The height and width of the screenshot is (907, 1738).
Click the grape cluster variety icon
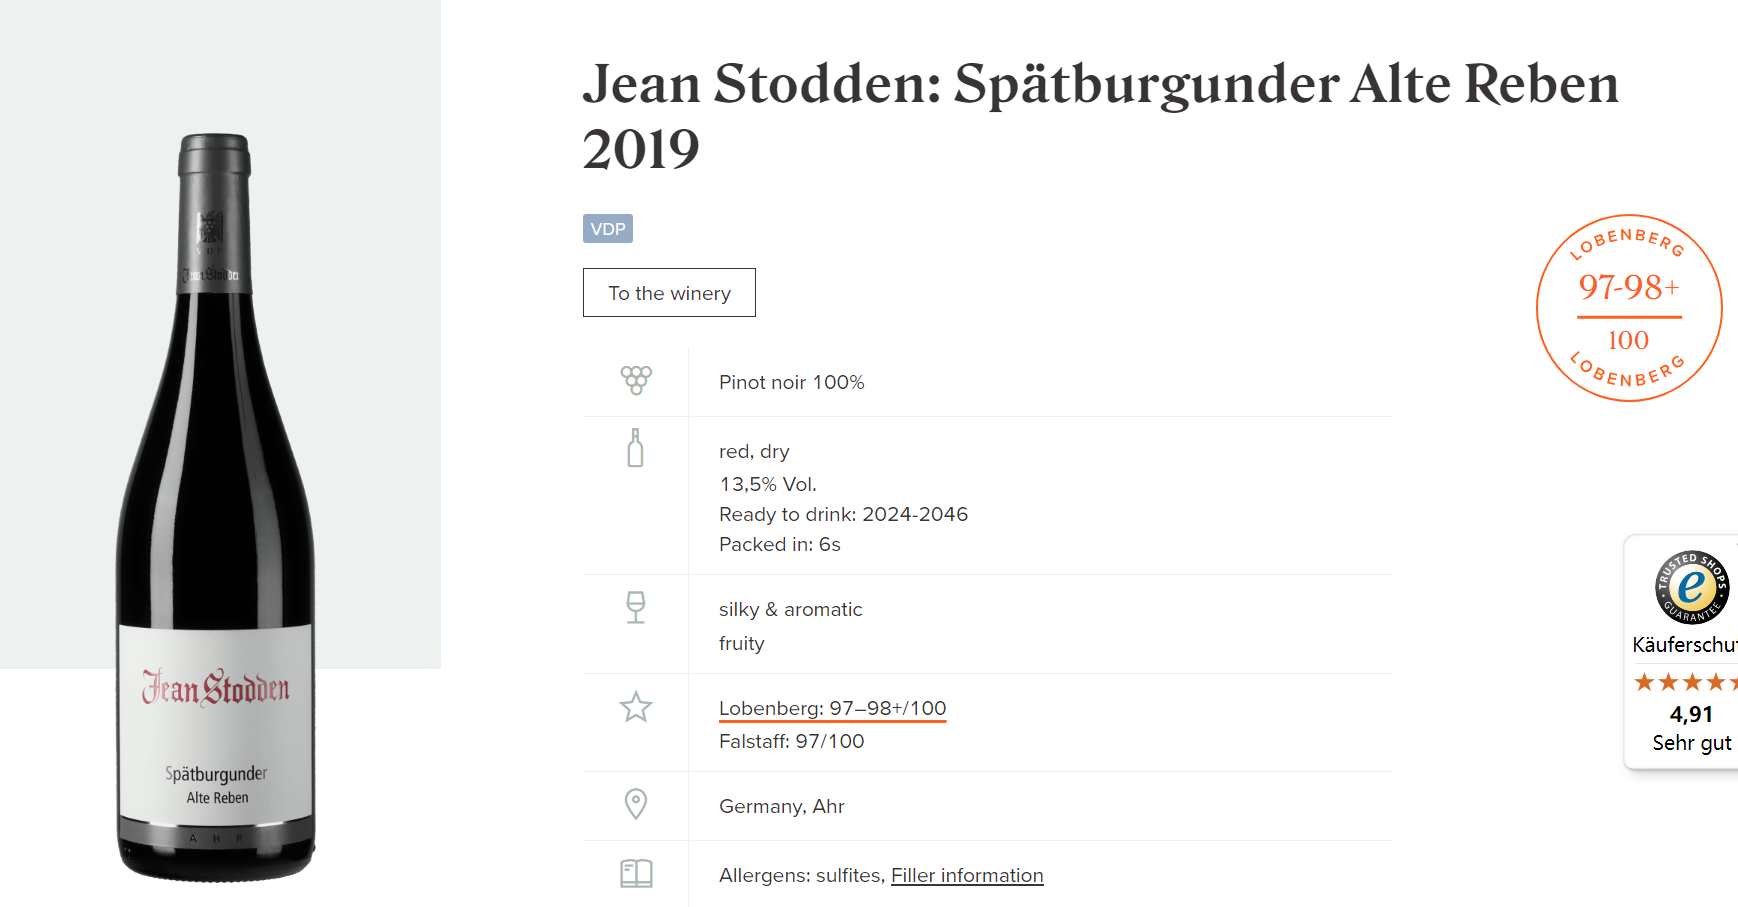click(636, 380)
